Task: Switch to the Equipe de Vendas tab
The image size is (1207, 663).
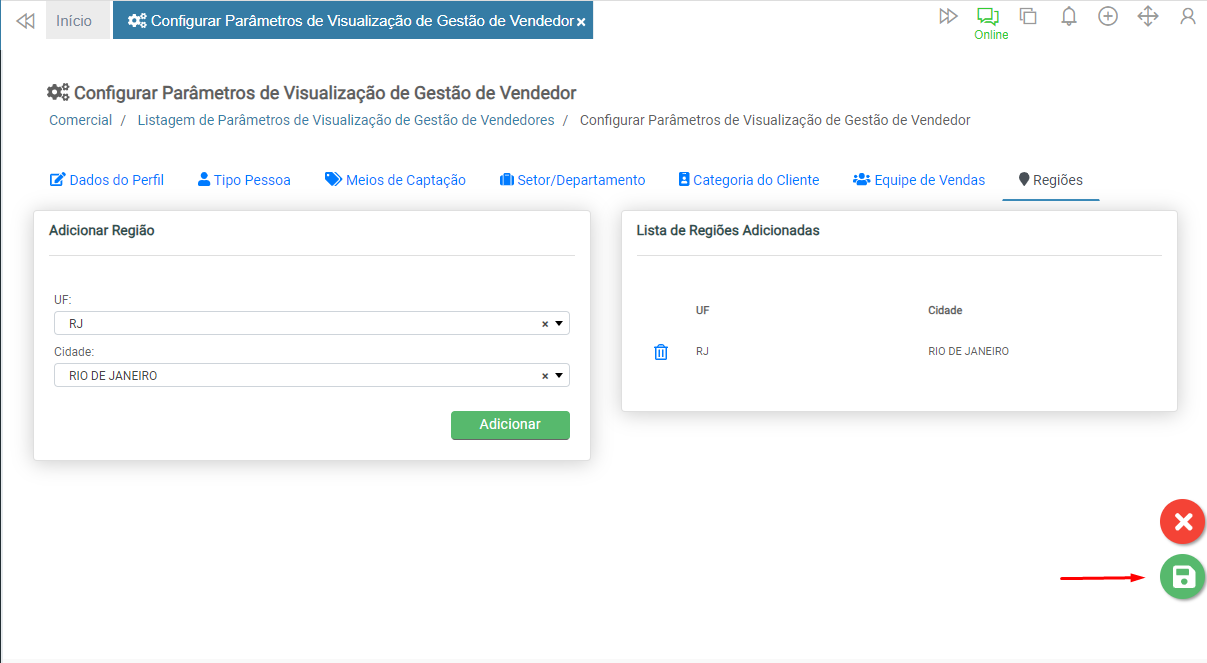Action: (918, 180)
